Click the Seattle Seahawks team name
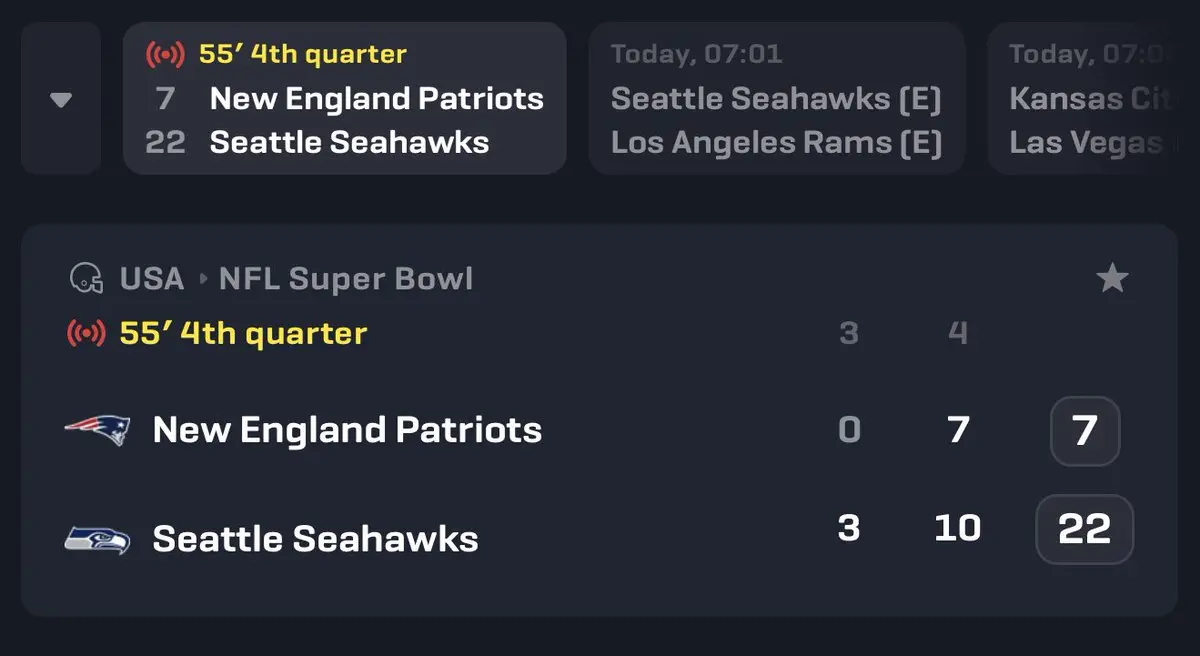The height and width of the screenshot is (656, 1200). [315, 540]
